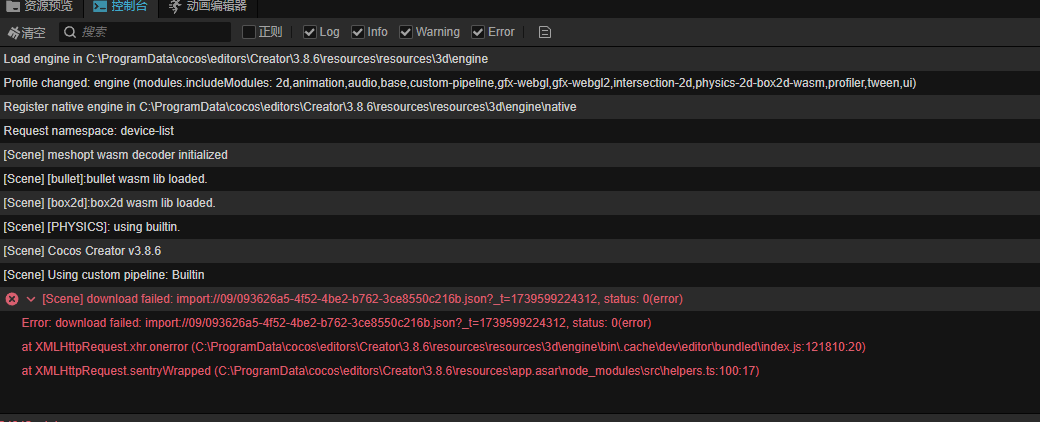Click the clear console broom icon
Image resolution: width=1040 pixels, height=422 pixels.
13,33
